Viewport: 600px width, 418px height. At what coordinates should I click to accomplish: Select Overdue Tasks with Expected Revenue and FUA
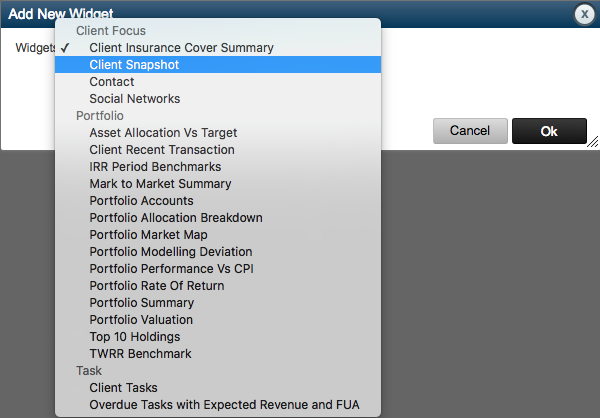coord(224,405)
